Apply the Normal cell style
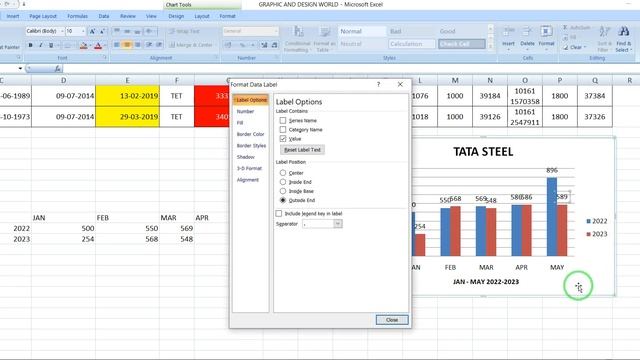The height and width of the screenshot is (360, 640). point(362,31)
